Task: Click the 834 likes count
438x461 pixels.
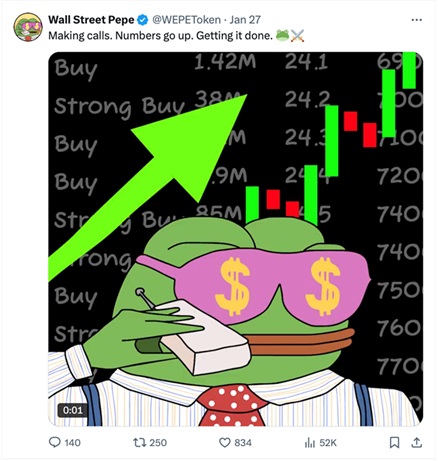Action: (243, 443)
